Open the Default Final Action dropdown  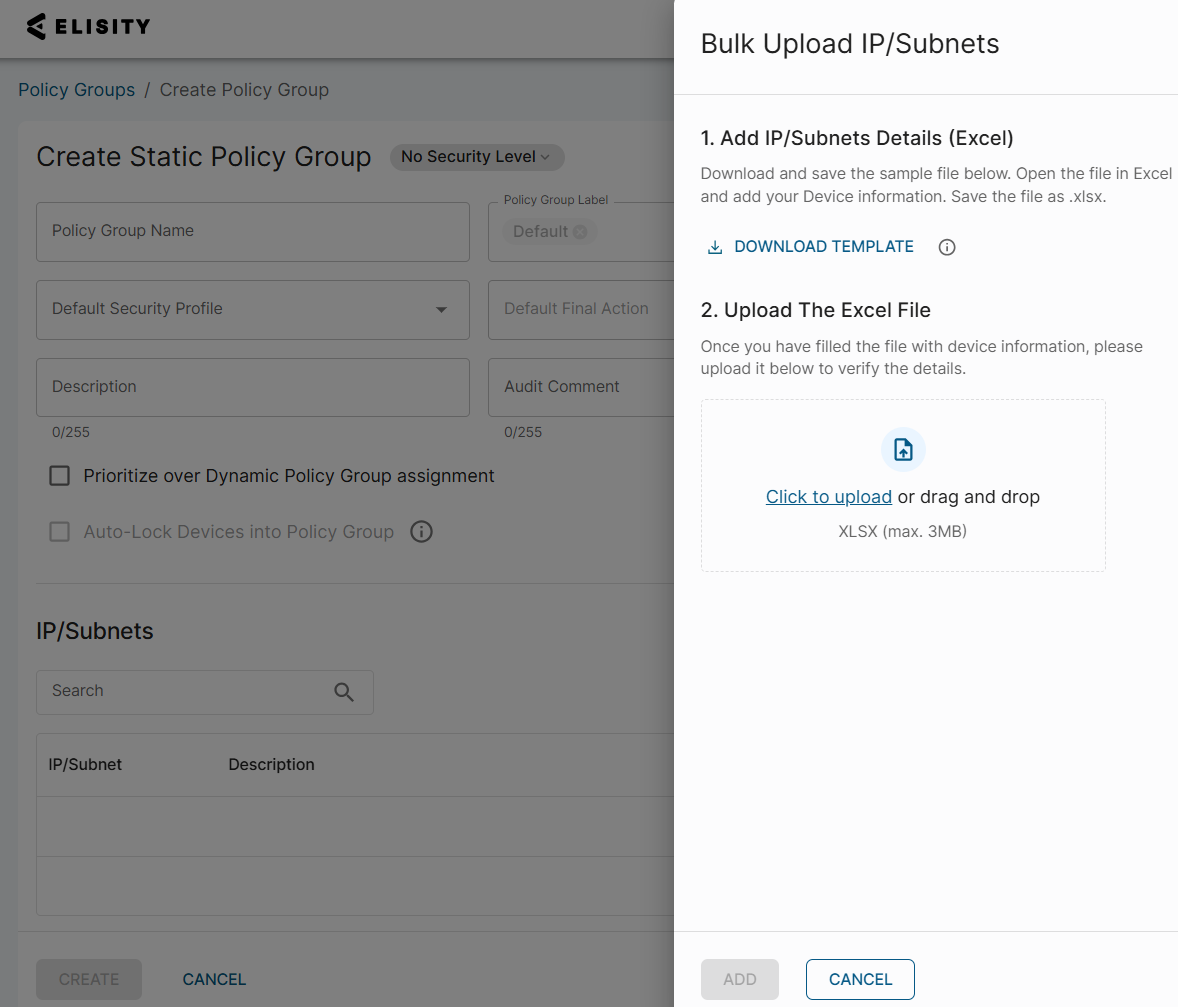[x=580, y=309]
